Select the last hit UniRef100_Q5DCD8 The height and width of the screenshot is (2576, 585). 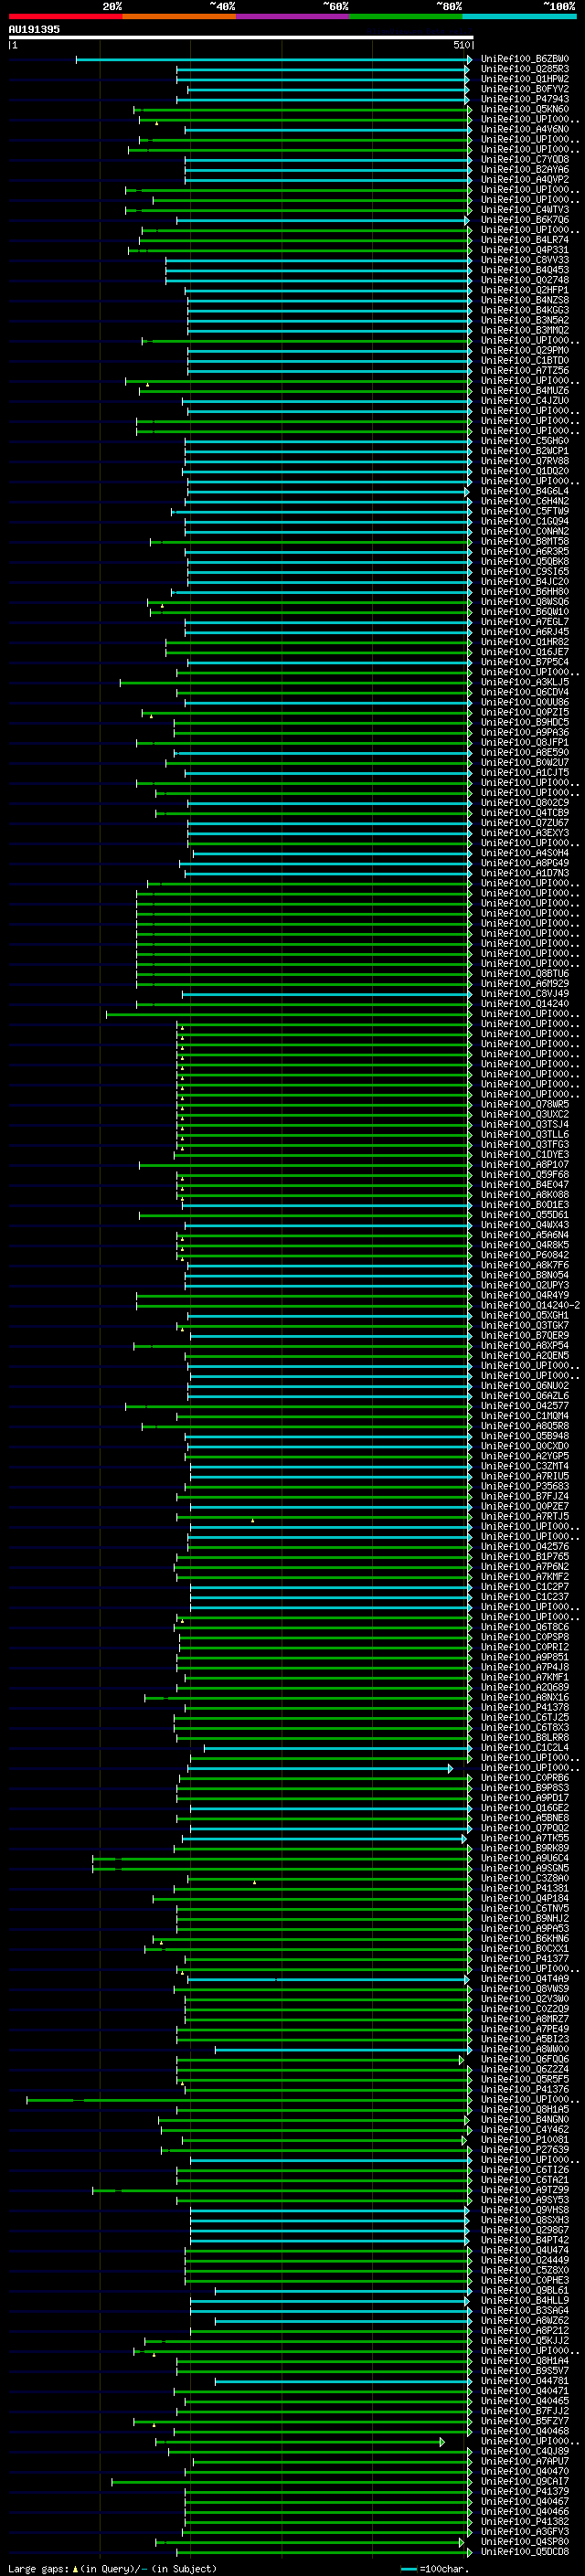click(525, 2551)
